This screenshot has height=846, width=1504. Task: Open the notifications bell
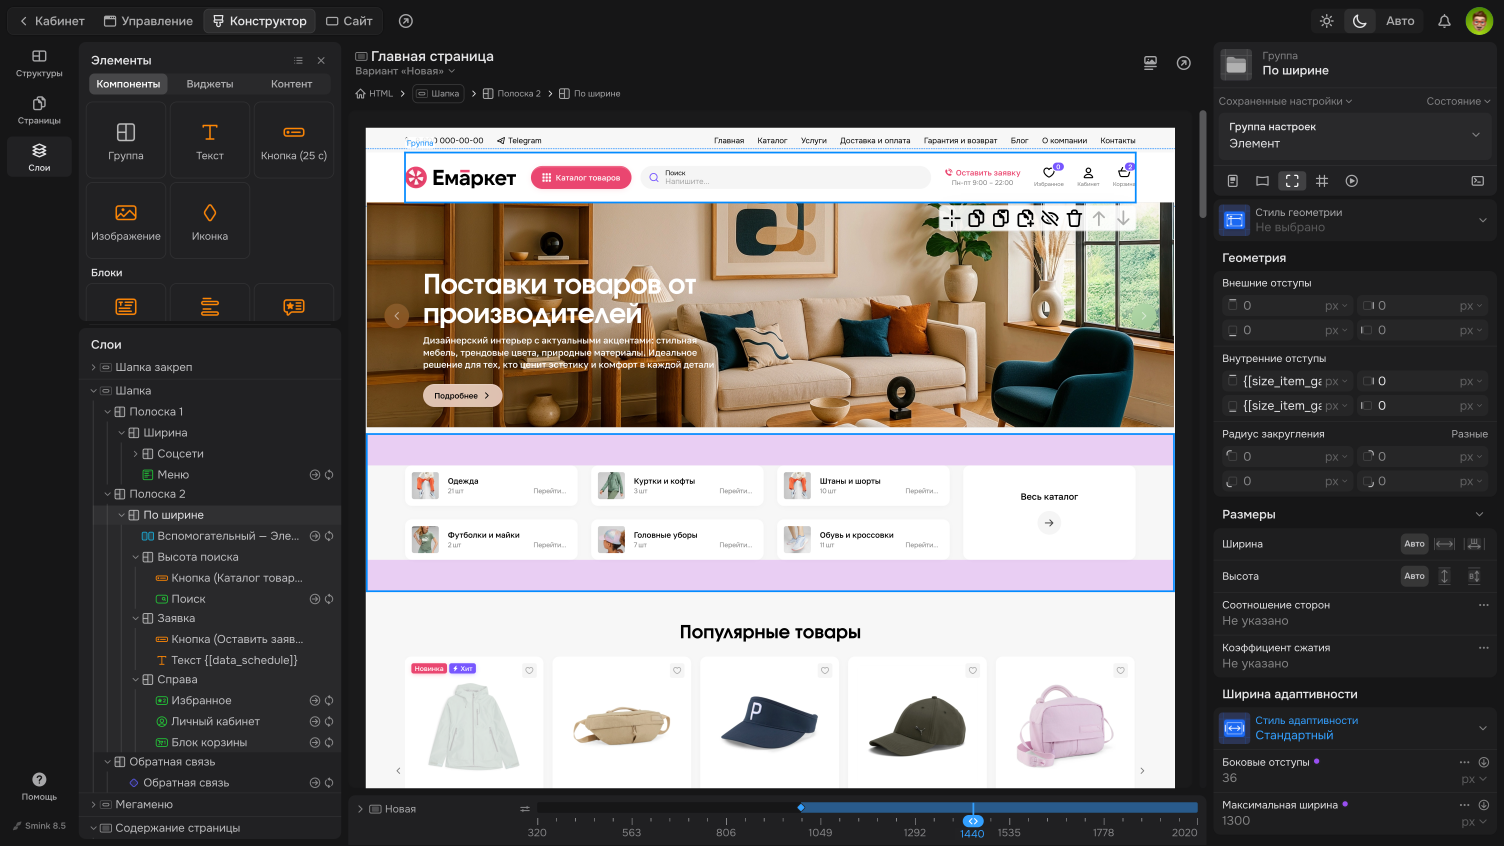point(1444,21)
